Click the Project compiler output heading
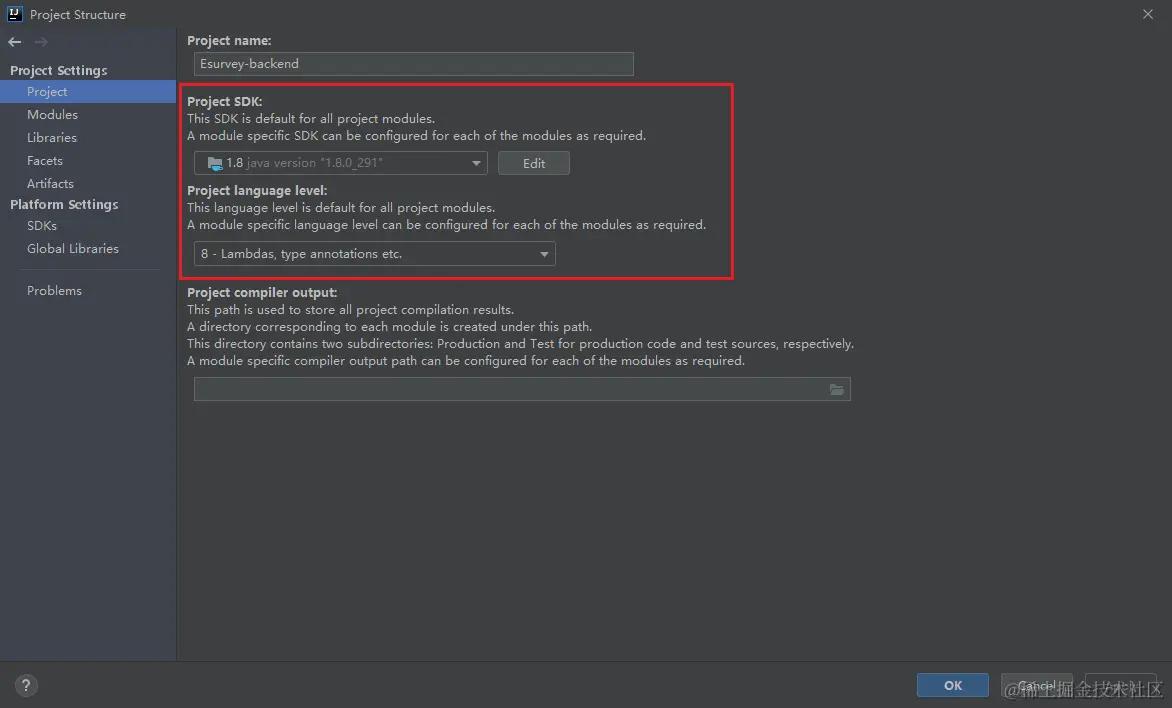The image size is (1172, 708). pyautogui.click(x=262, y=292)
